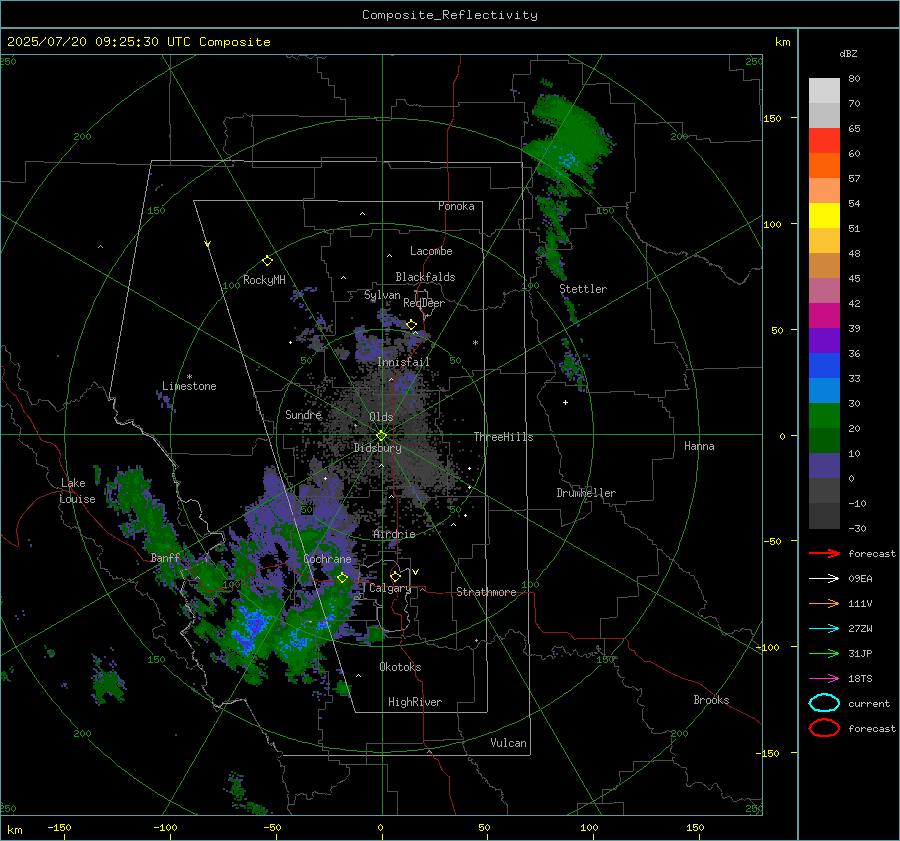This screenshot has height=841, width=900.
Task: Click the Cochrane label on map
Action: (x=327, y=559)
